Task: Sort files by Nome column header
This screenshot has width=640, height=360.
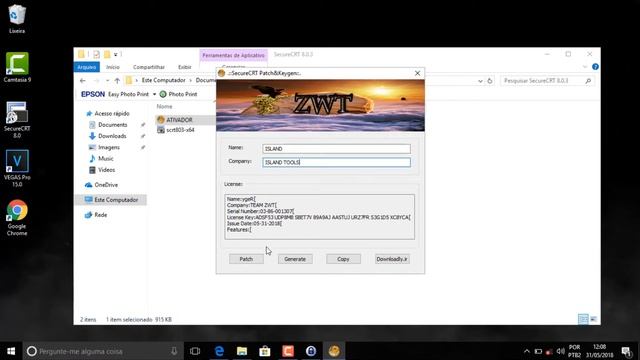Action: tap(164, 107)
